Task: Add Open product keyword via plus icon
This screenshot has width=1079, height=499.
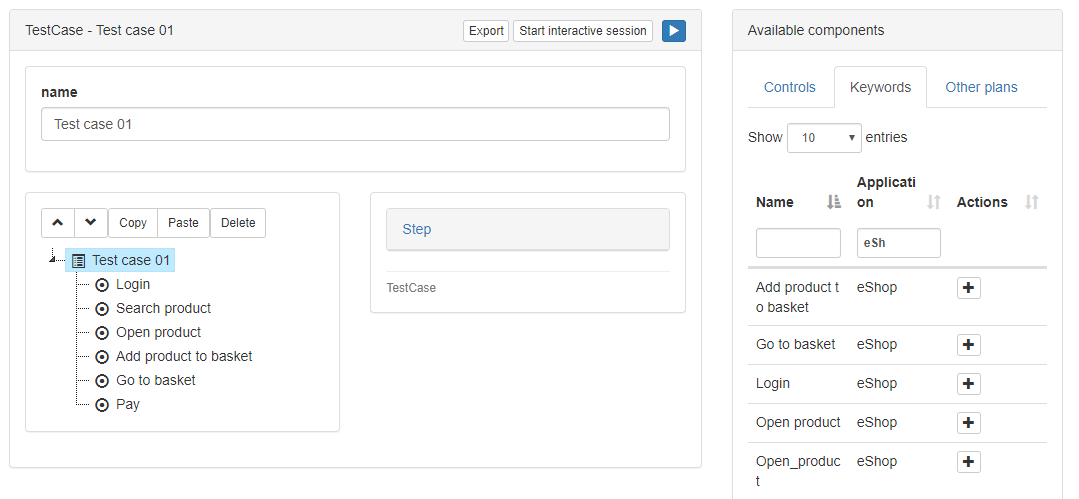Action: [969, 423]
